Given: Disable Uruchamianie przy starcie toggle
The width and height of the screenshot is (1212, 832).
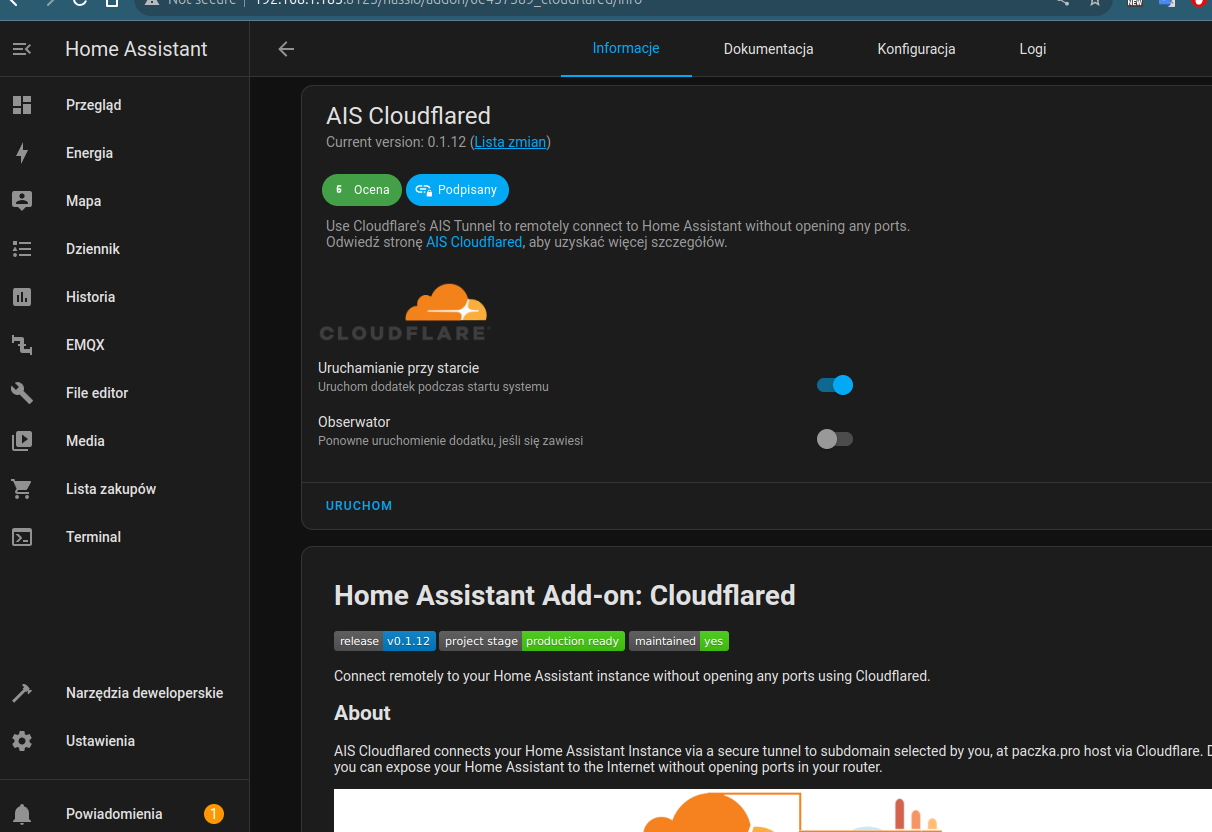Looking at the screenshot, I should (x=835, y=385).
